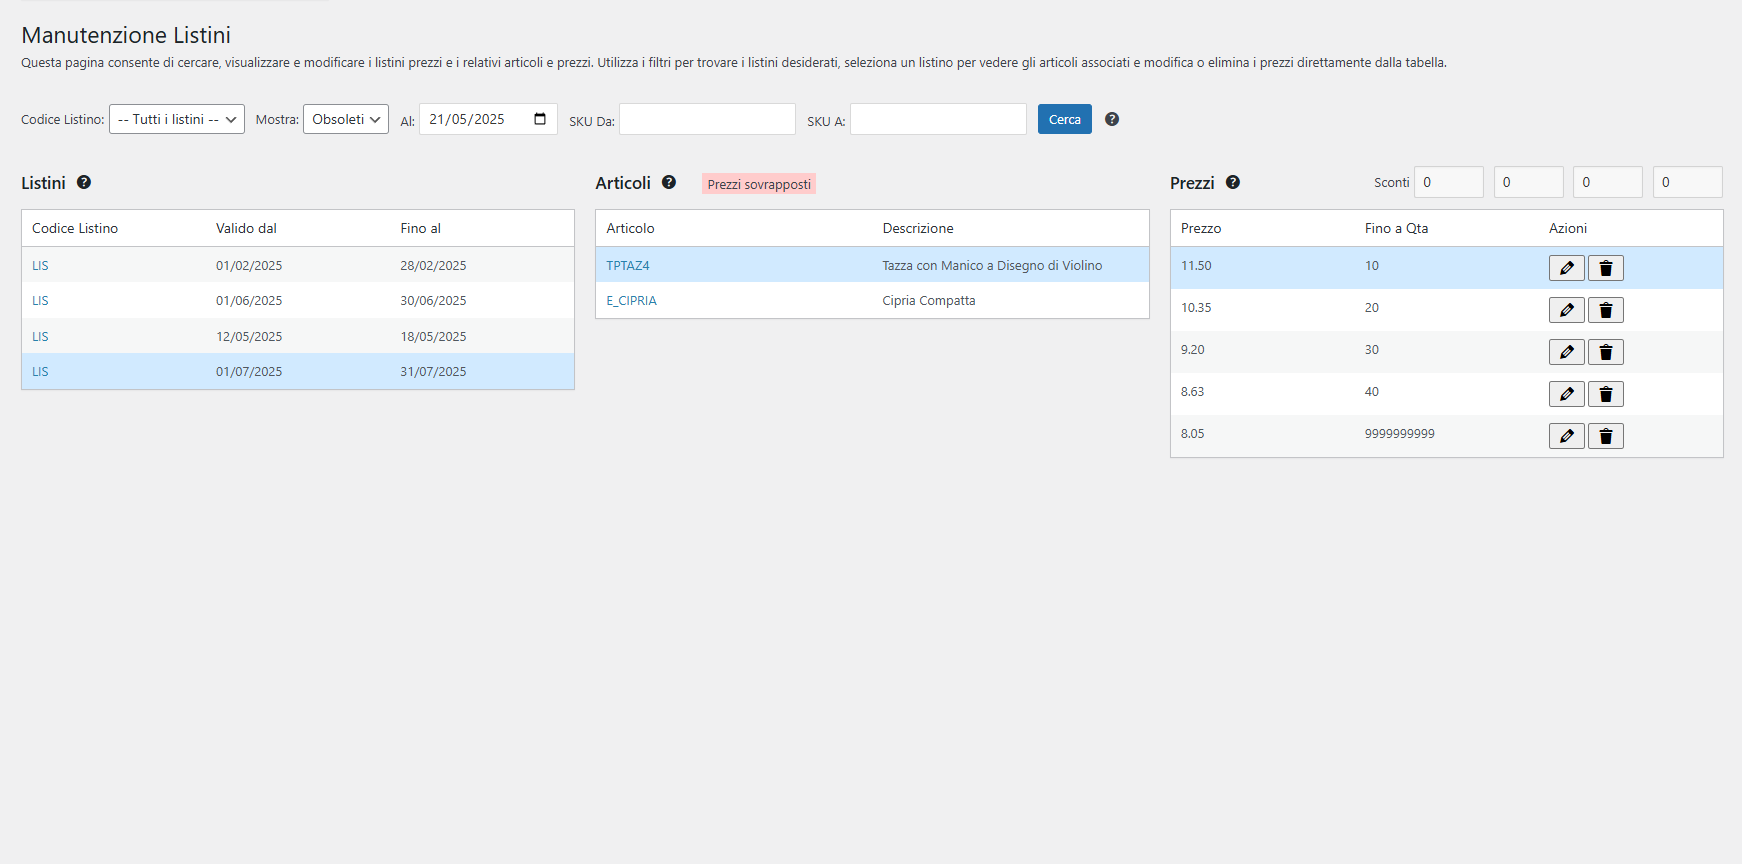The image size is (1742, 864).
Task: Delete the 8.63 price row
Action: pos(1605,394)
